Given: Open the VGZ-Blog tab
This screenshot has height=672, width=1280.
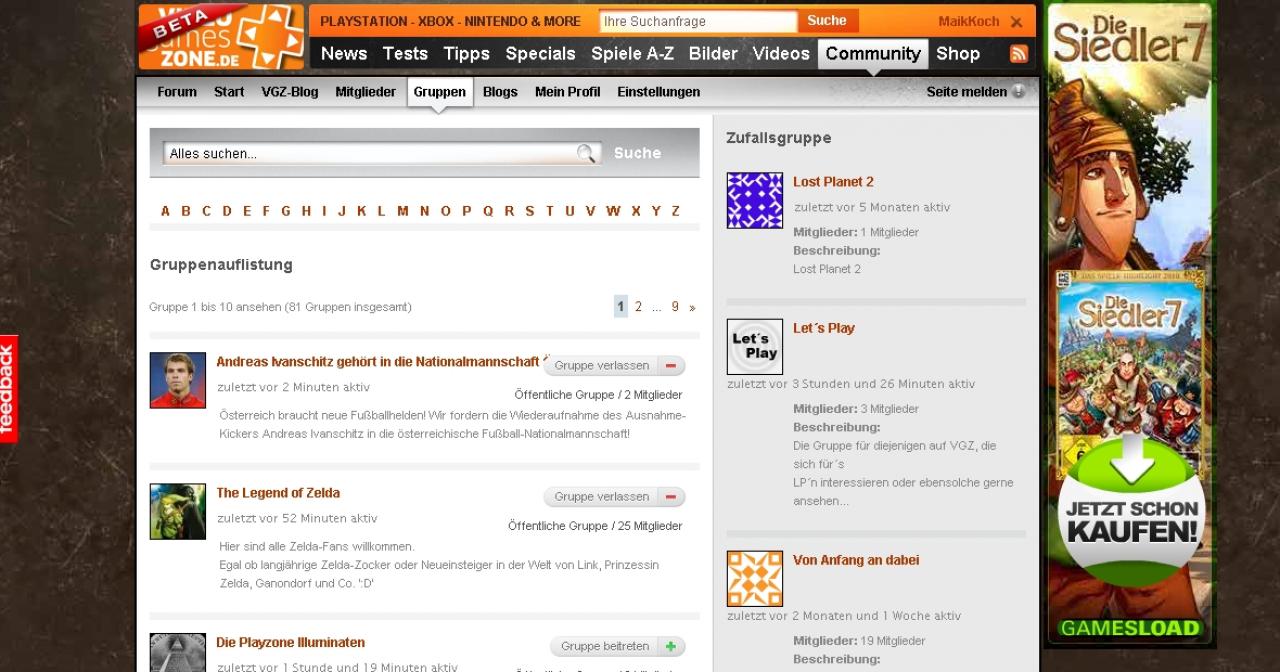Looking at the screenshot, I should coord(290,91).
